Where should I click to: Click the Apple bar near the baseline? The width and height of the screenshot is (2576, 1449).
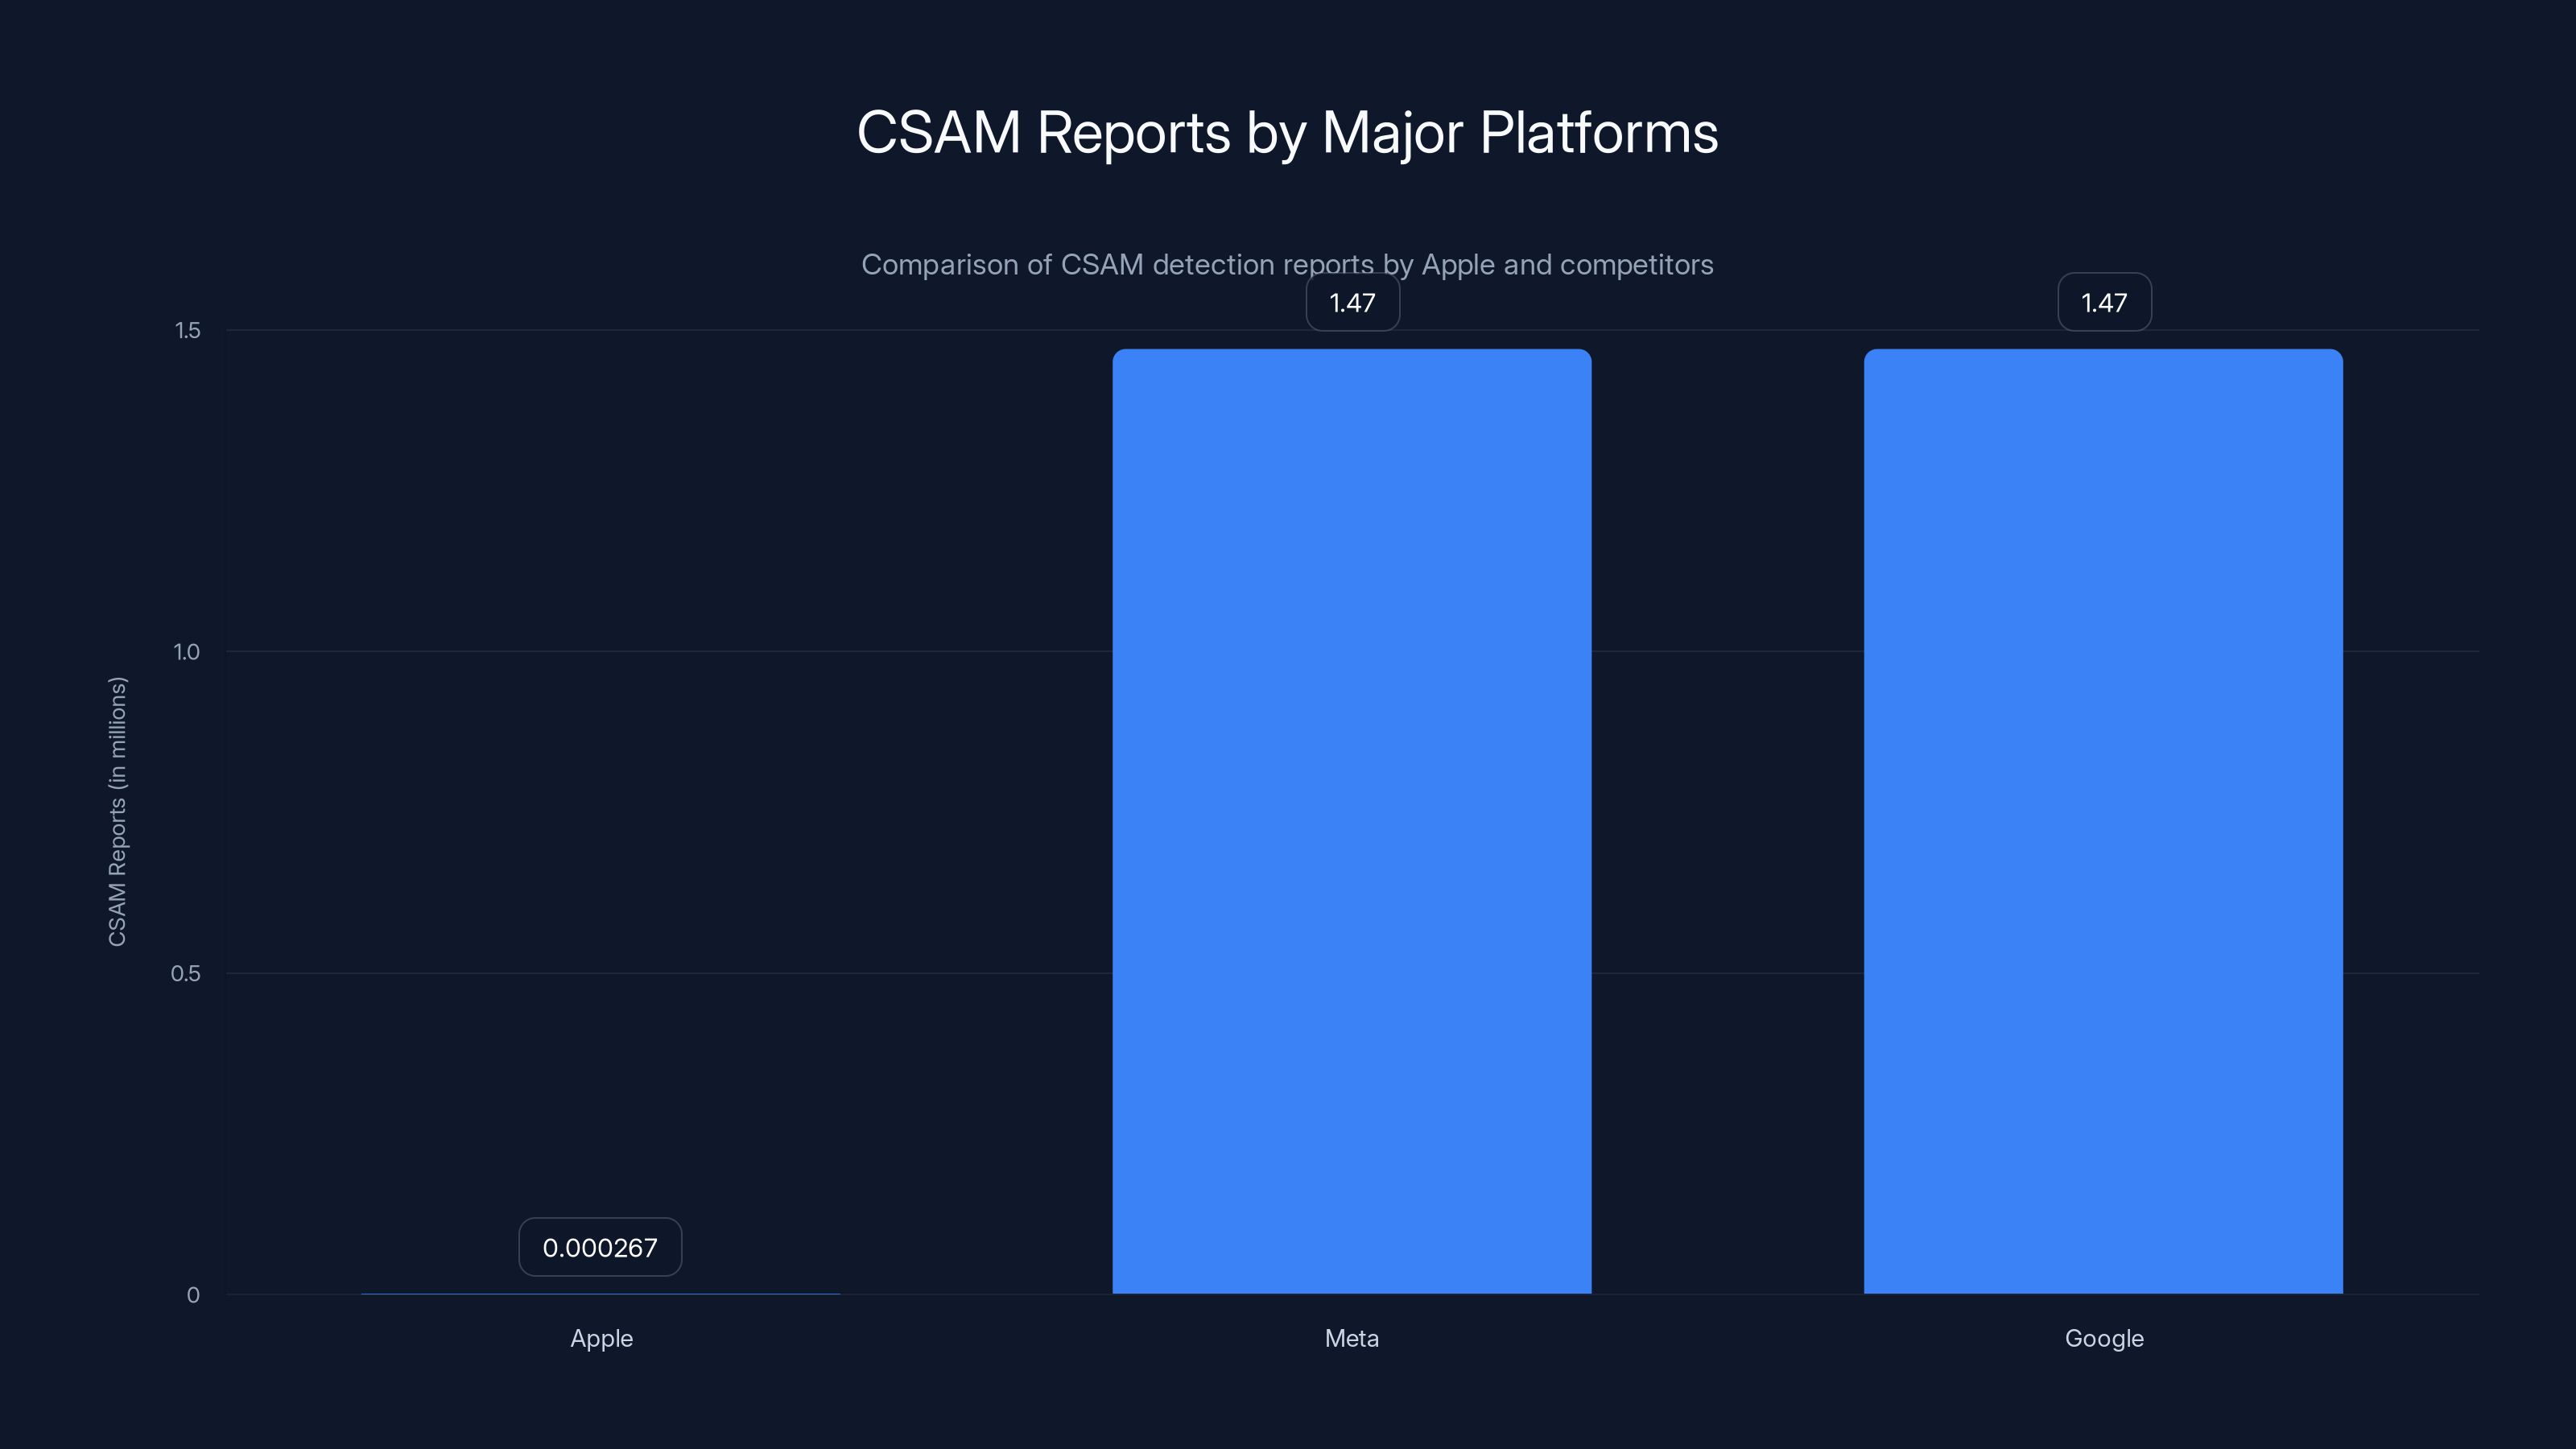[x=600, y=1293]
